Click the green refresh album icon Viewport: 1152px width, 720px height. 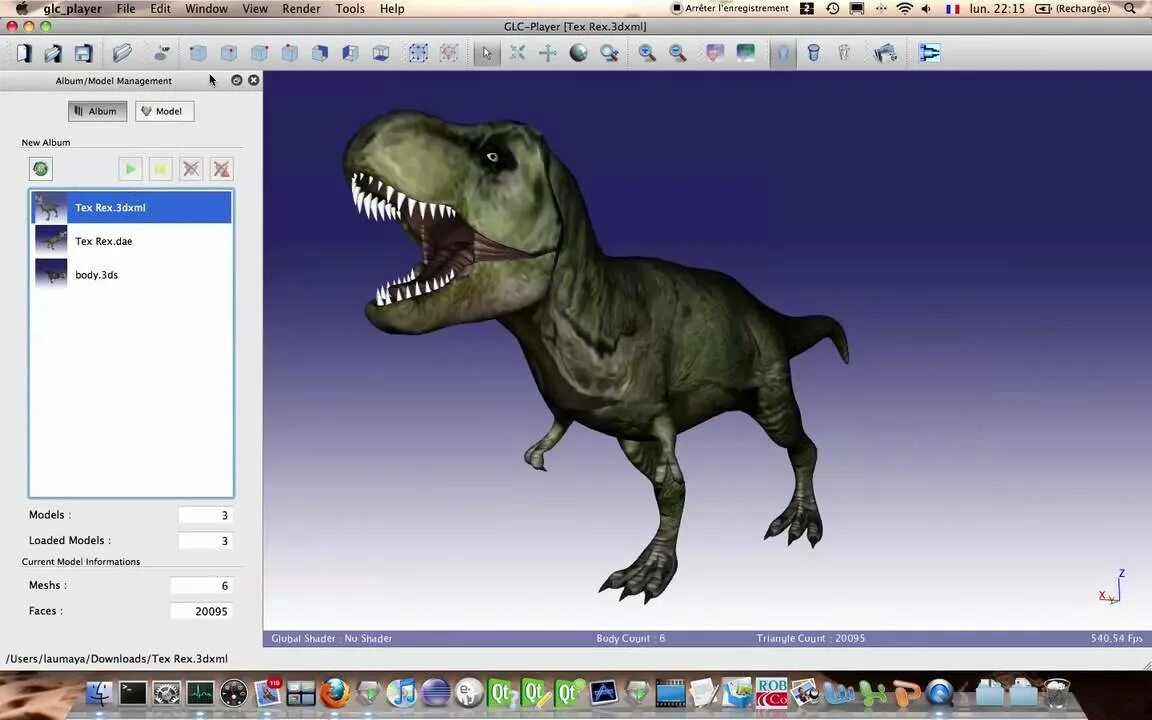tap(40, 169)
